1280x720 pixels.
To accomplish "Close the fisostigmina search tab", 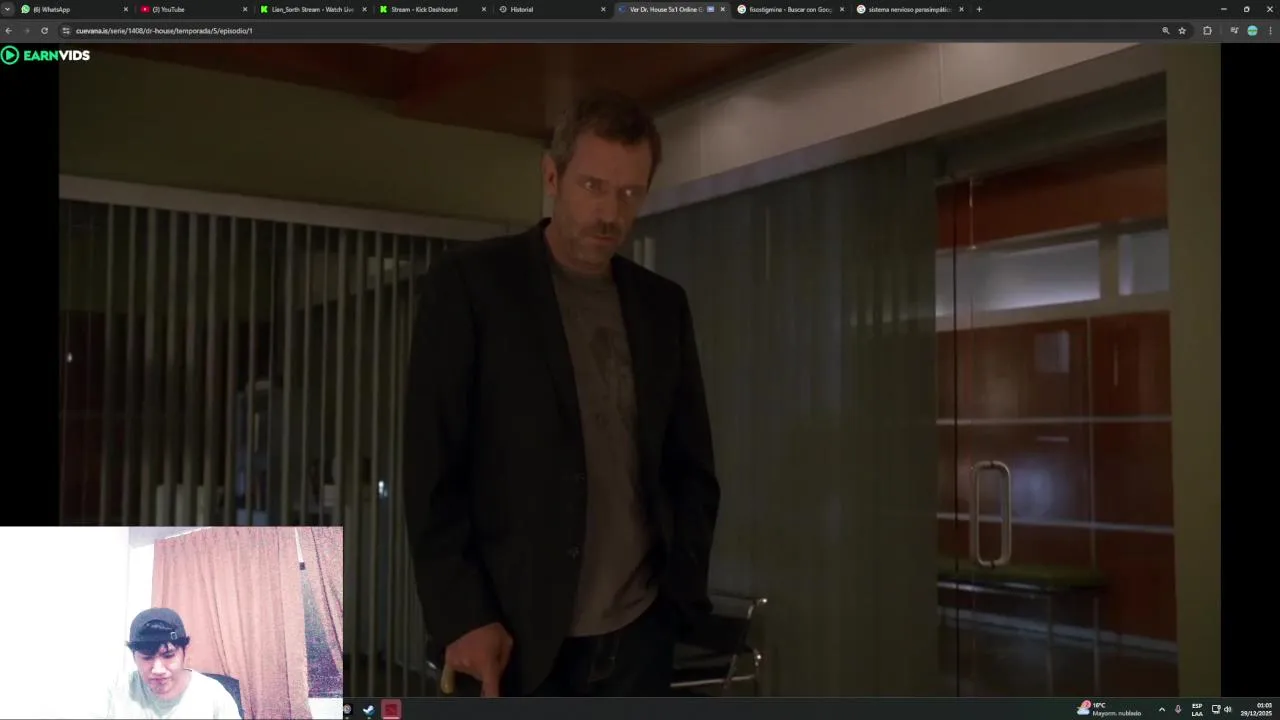I will click(x=842, y=9).
